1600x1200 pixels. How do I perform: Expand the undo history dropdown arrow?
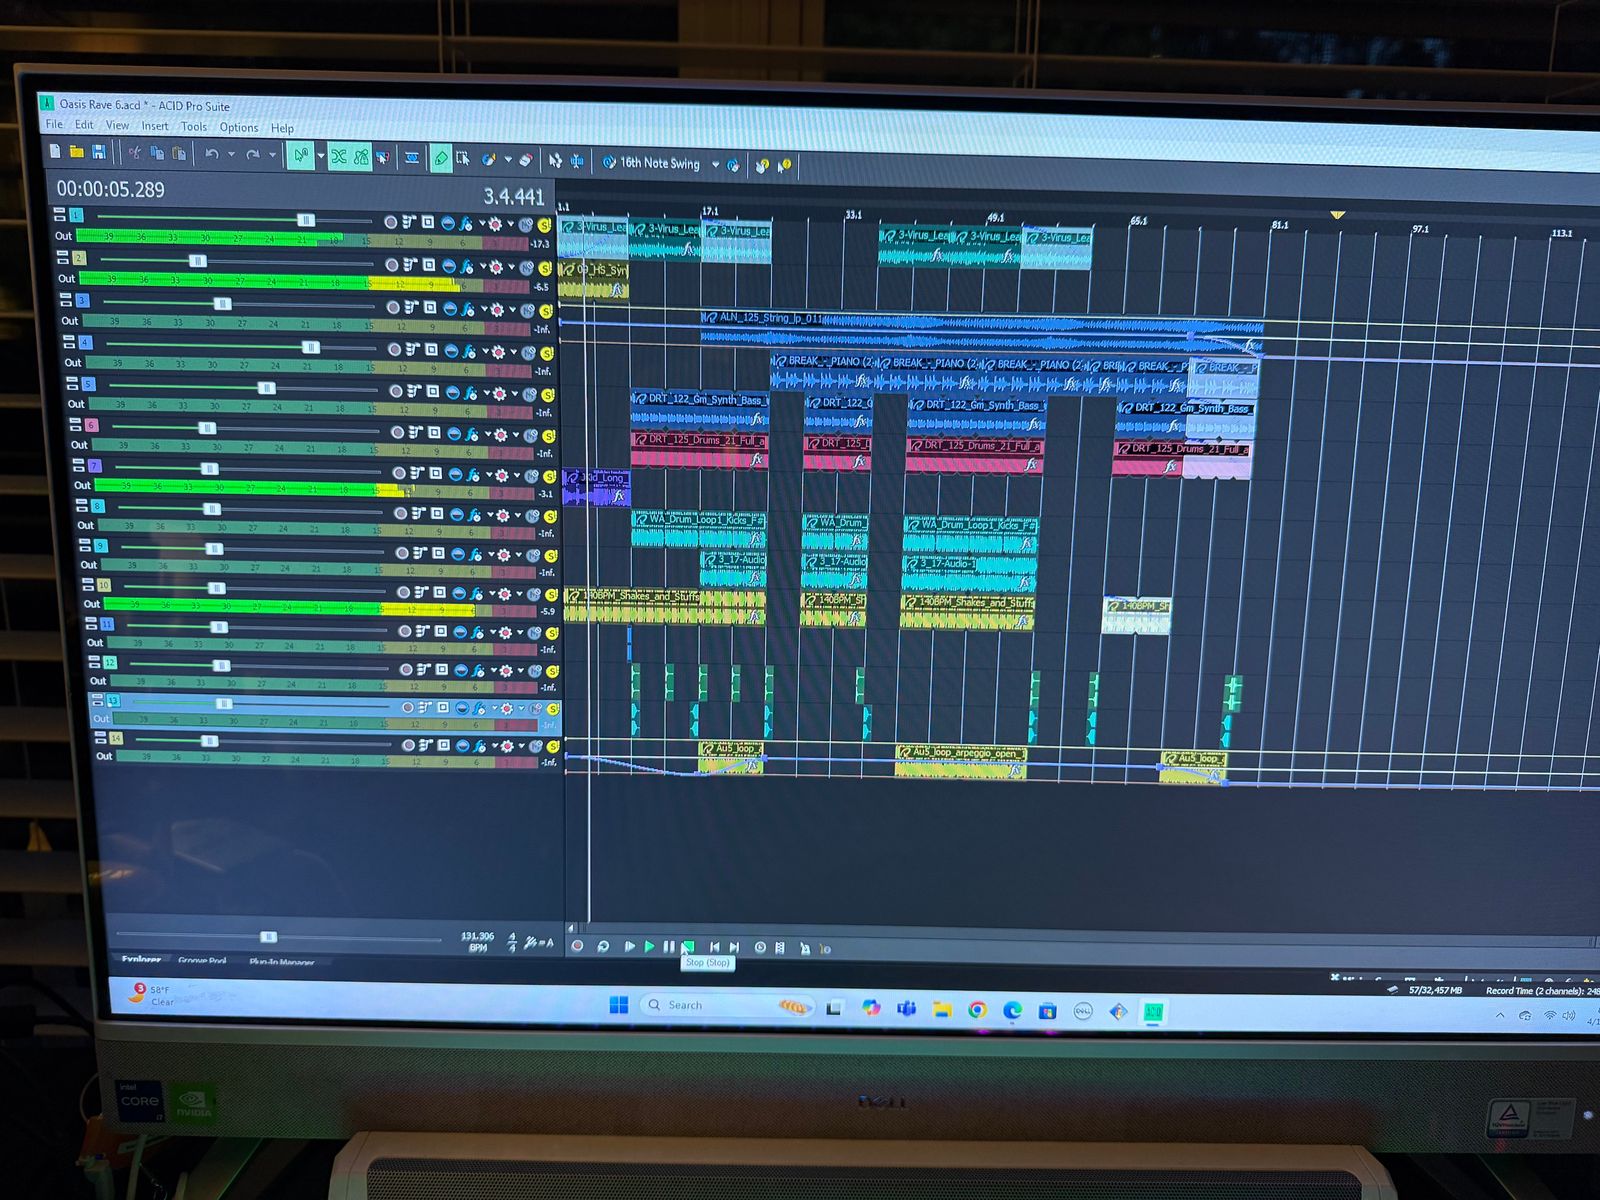click(x=231, y=155)
